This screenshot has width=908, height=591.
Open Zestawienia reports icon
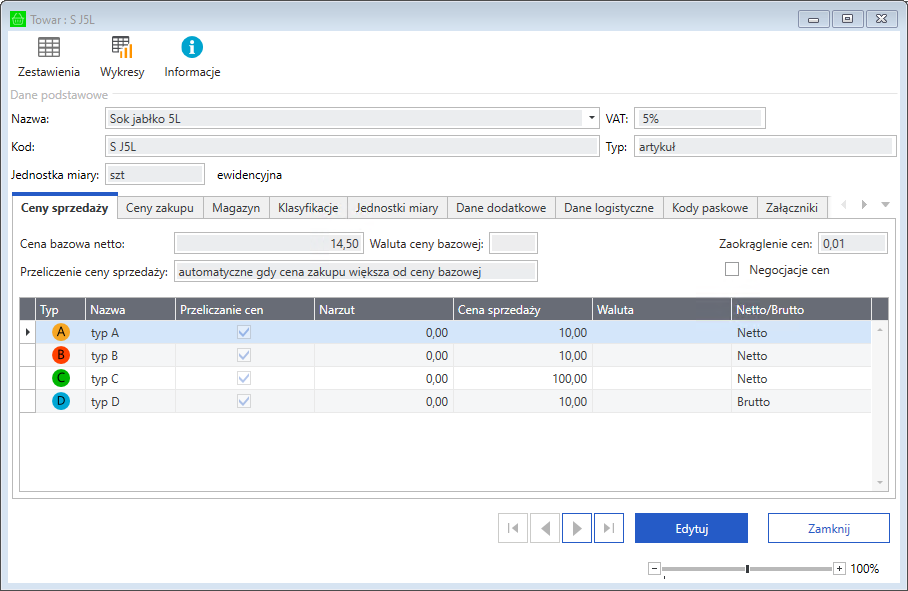pyautogui.click(x=48, y=47)
